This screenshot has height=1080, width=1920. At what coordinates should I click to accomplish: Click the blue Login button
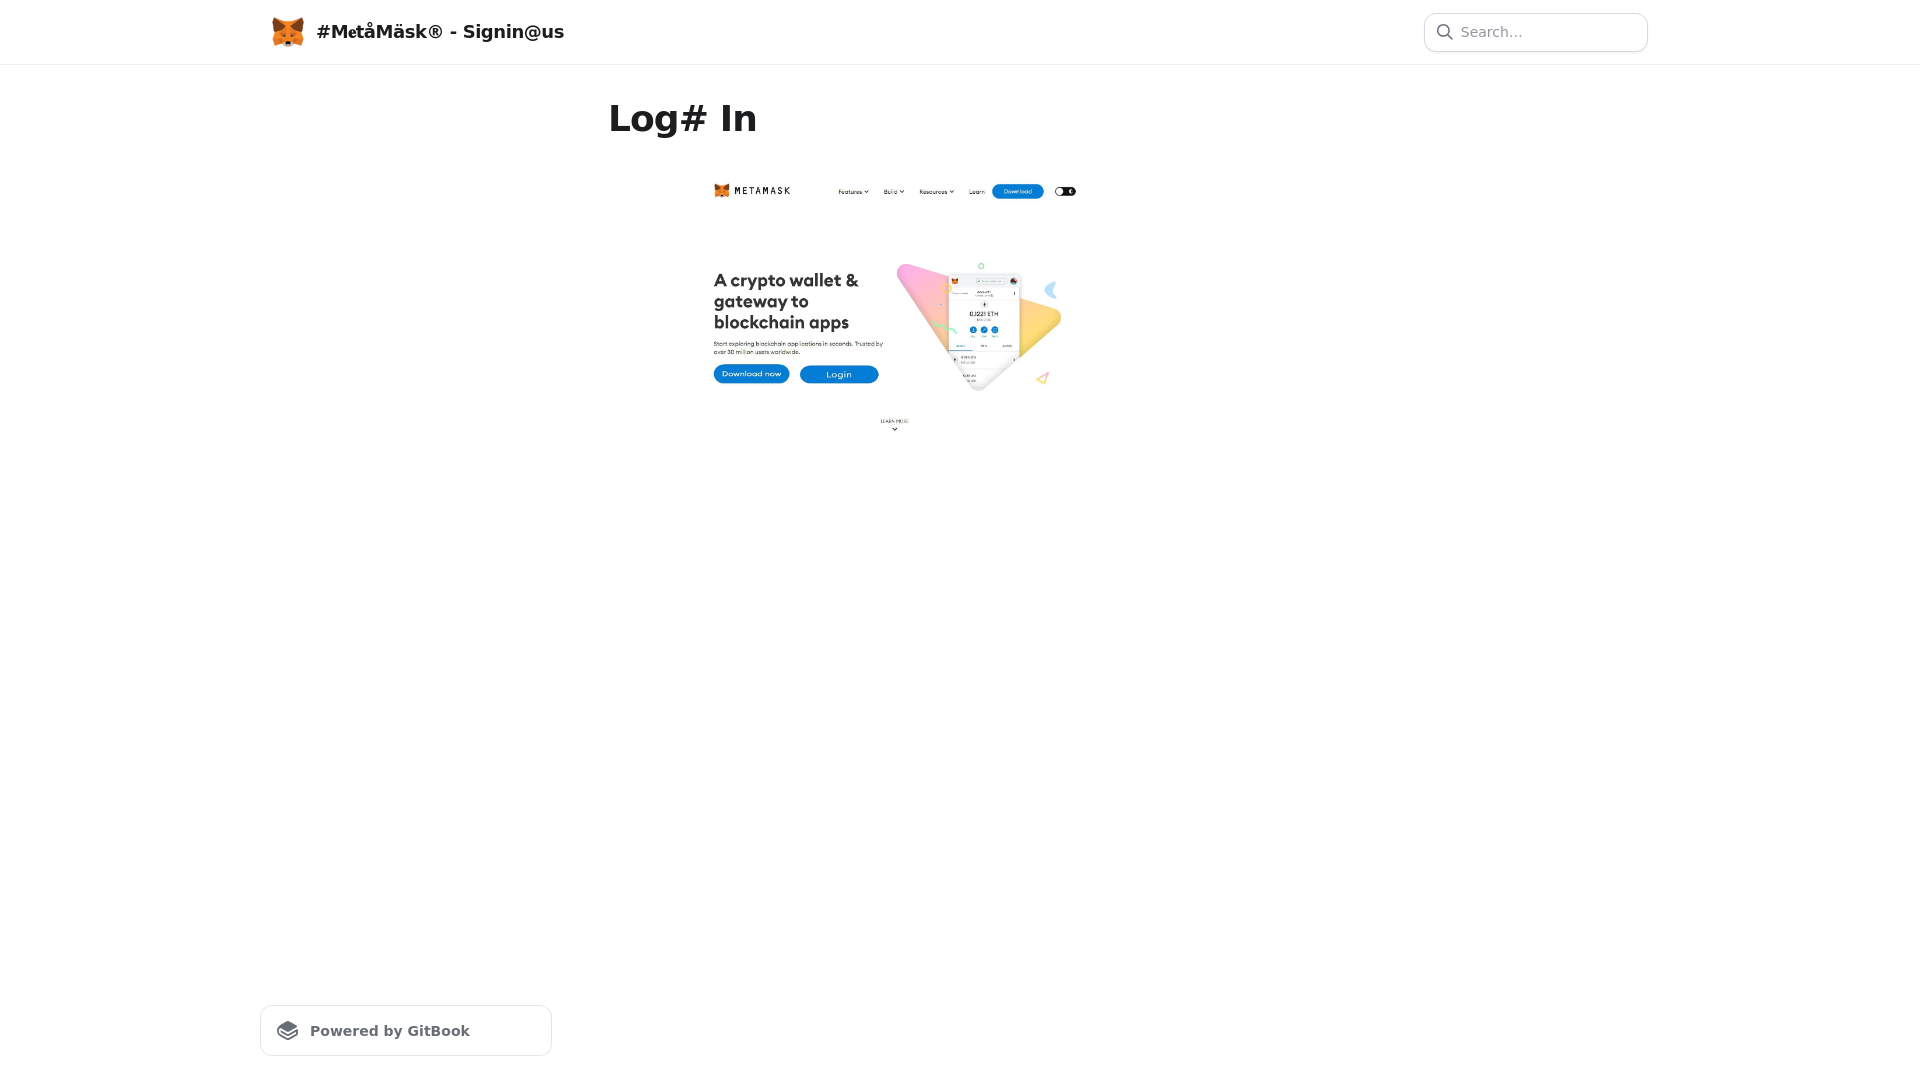point(839,374)
